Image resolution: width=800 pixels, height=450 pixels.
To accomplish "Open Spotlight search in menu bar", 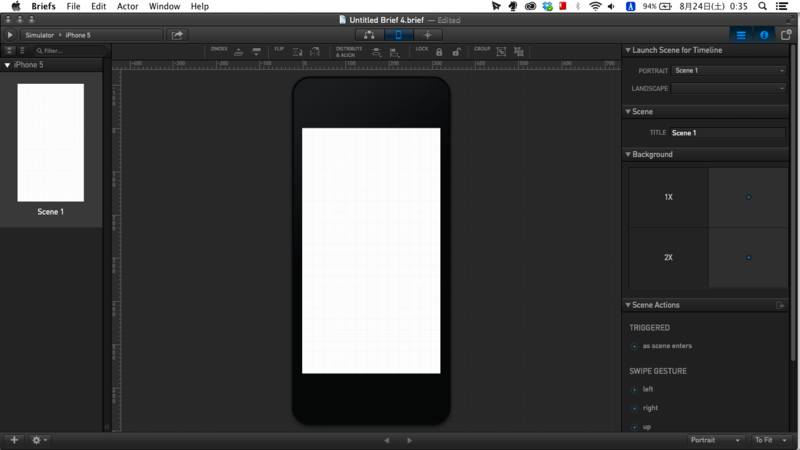I will click(762, 6).
